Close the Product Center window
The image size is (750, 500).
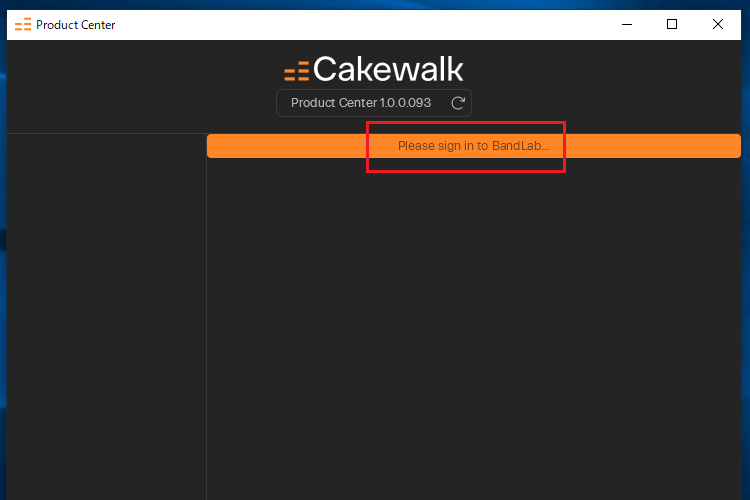coord(717,24)
